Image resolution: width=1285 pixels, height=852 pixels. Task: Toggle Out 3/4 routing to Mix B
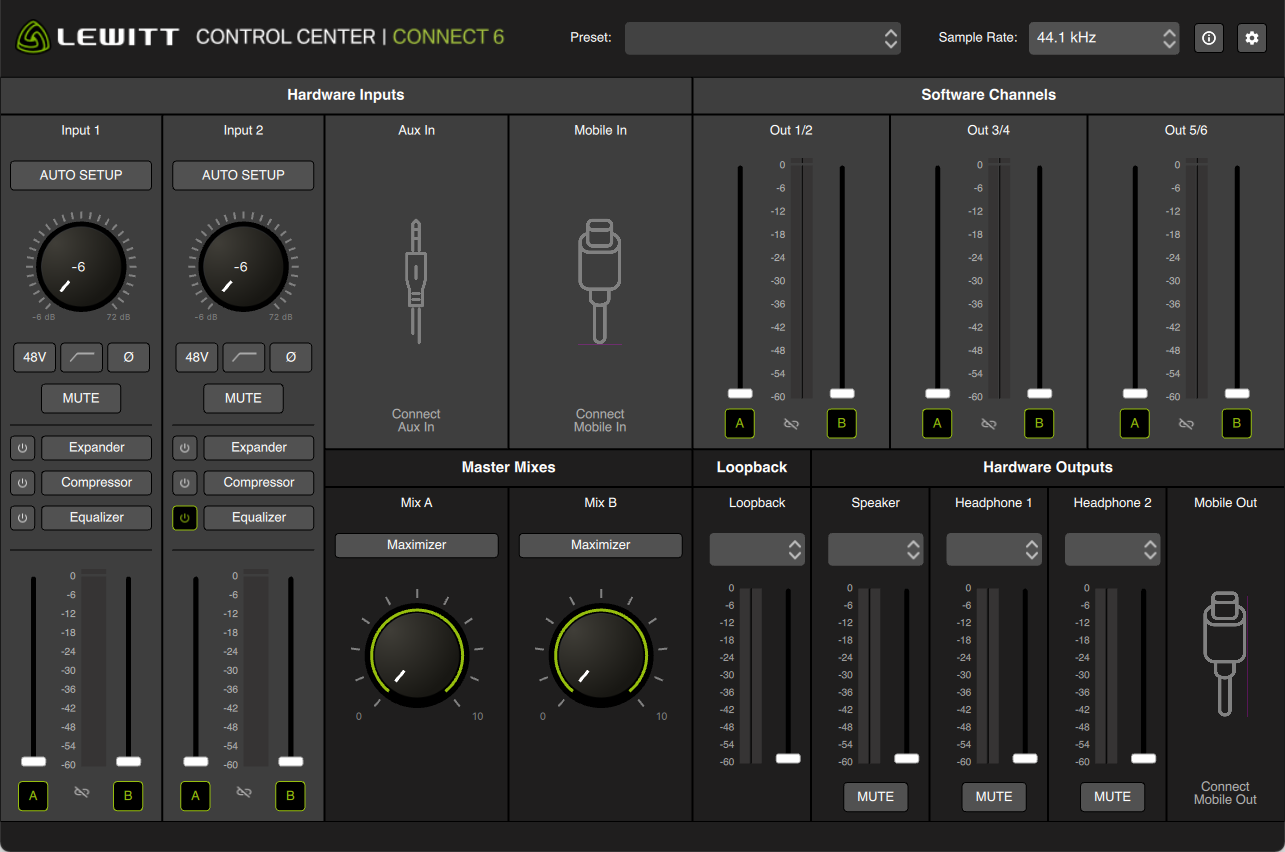click(x=1039, y=424)
